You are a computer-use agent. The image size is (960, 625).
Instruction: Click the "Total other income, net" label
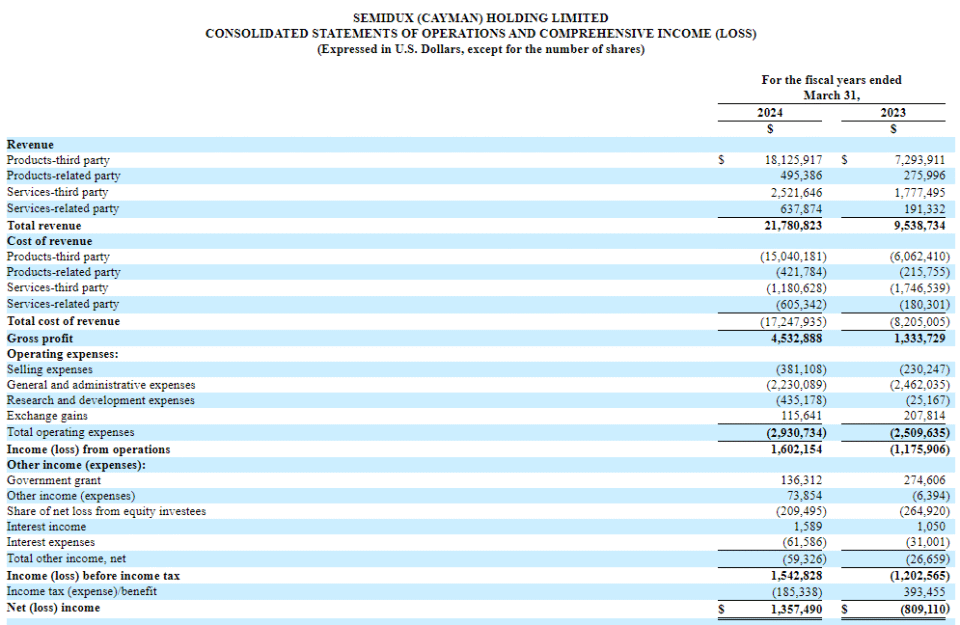pos(66,559)
